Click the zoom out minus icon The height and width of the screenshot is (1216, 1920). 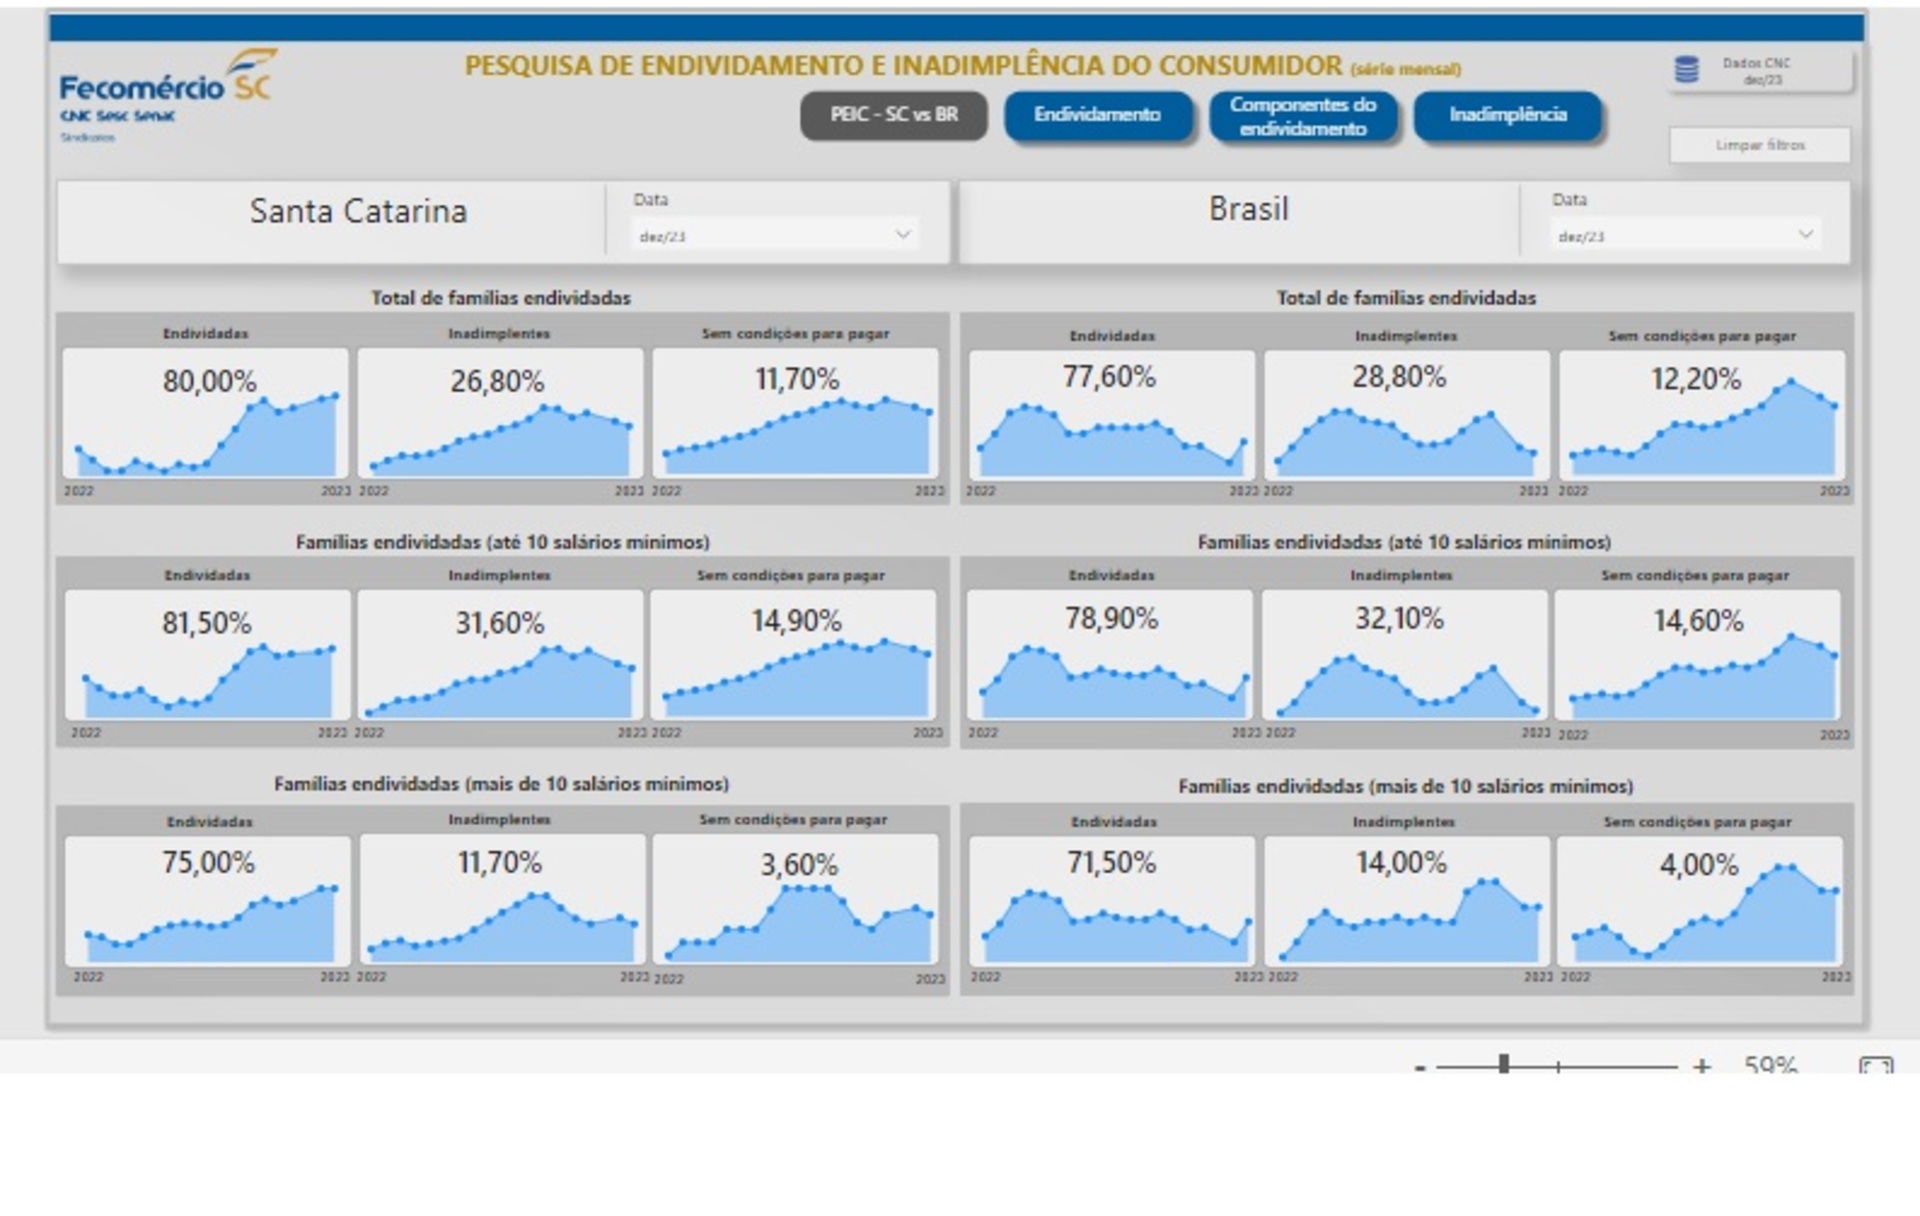click(x=1420, y=1067)
